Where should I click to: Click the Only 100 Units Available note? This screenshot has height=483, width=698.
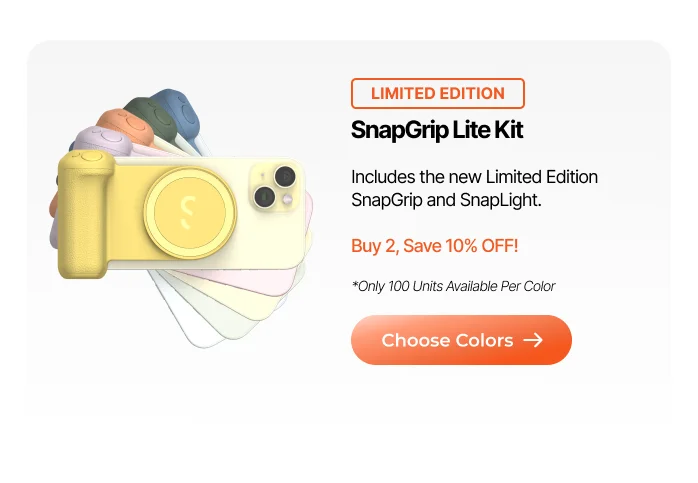click(x=452, y=286)
